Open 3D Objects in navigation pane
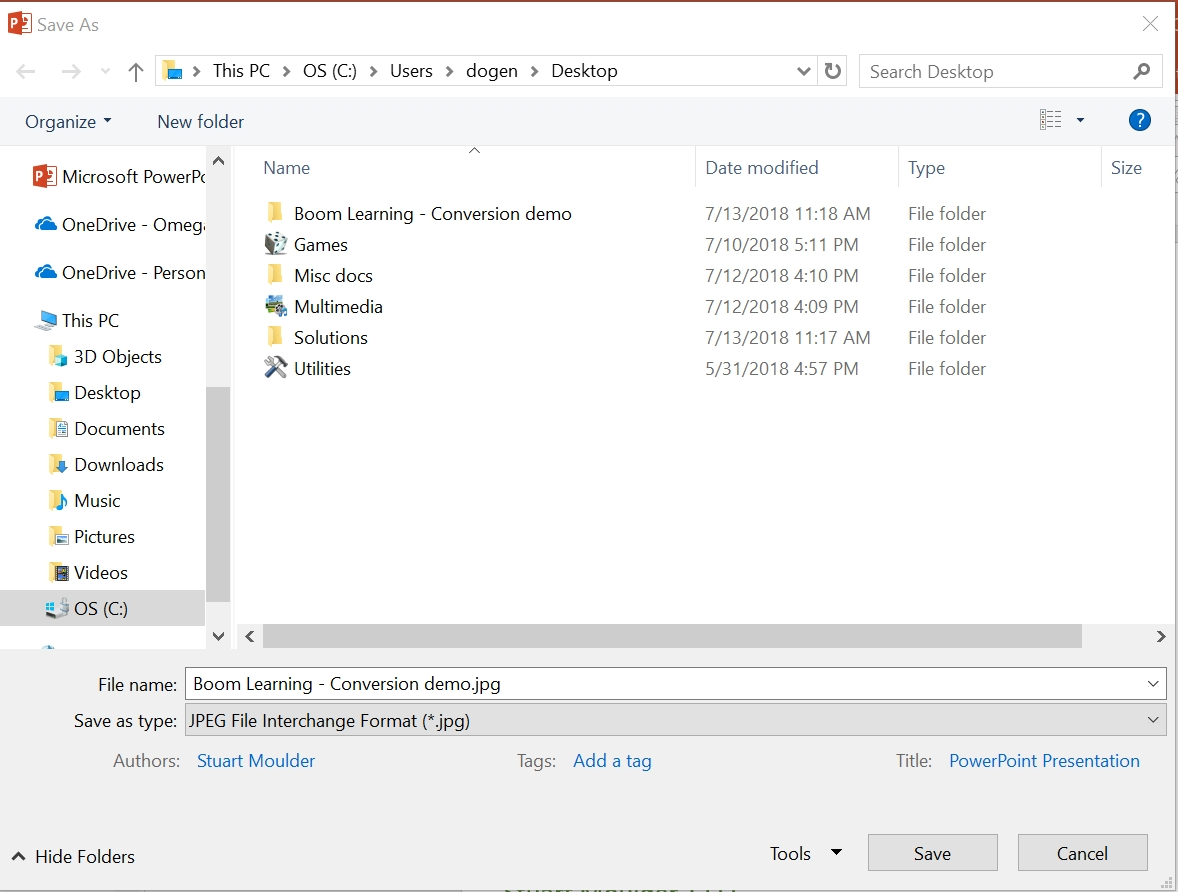Image resolution: width=1178 pixels, height=892 pixels. (105, 357)
